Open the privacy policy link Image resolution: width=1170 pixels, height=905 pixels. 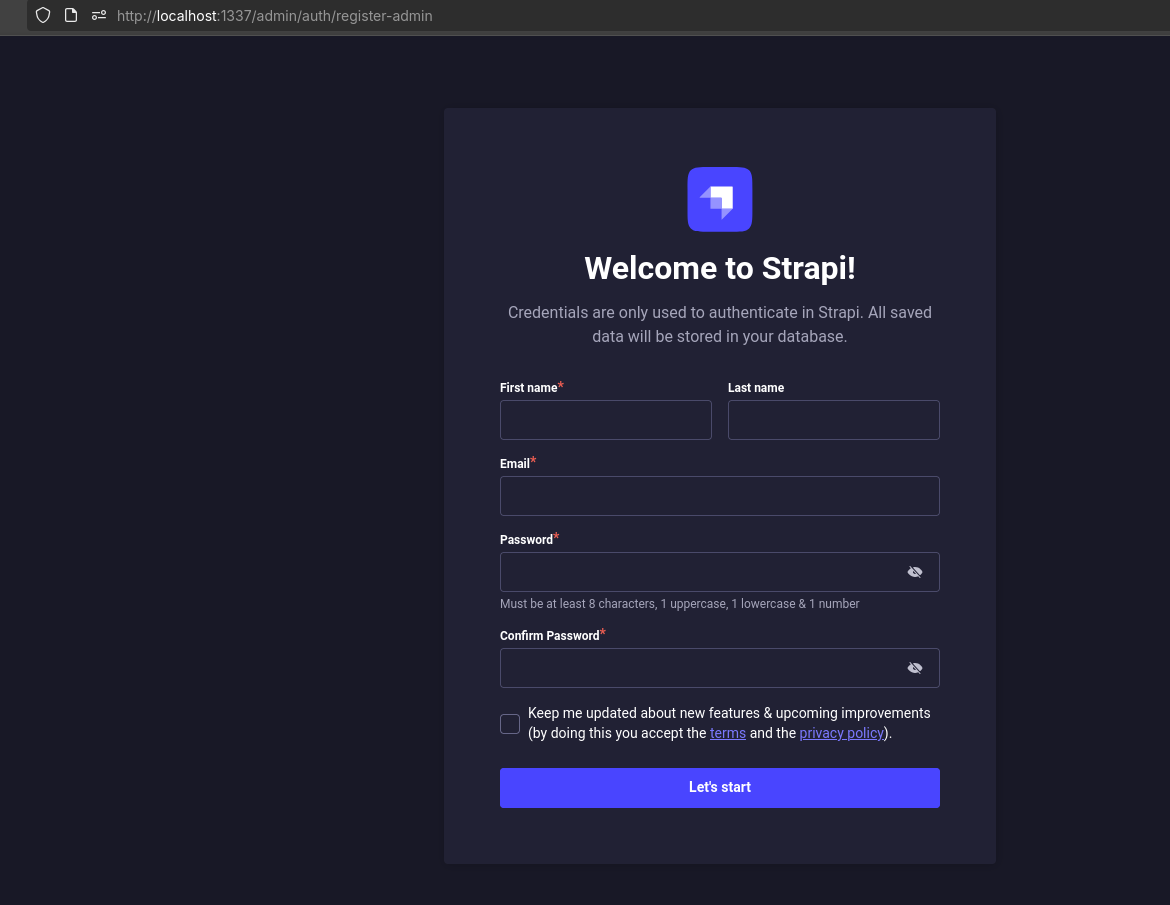click(841, 733)
